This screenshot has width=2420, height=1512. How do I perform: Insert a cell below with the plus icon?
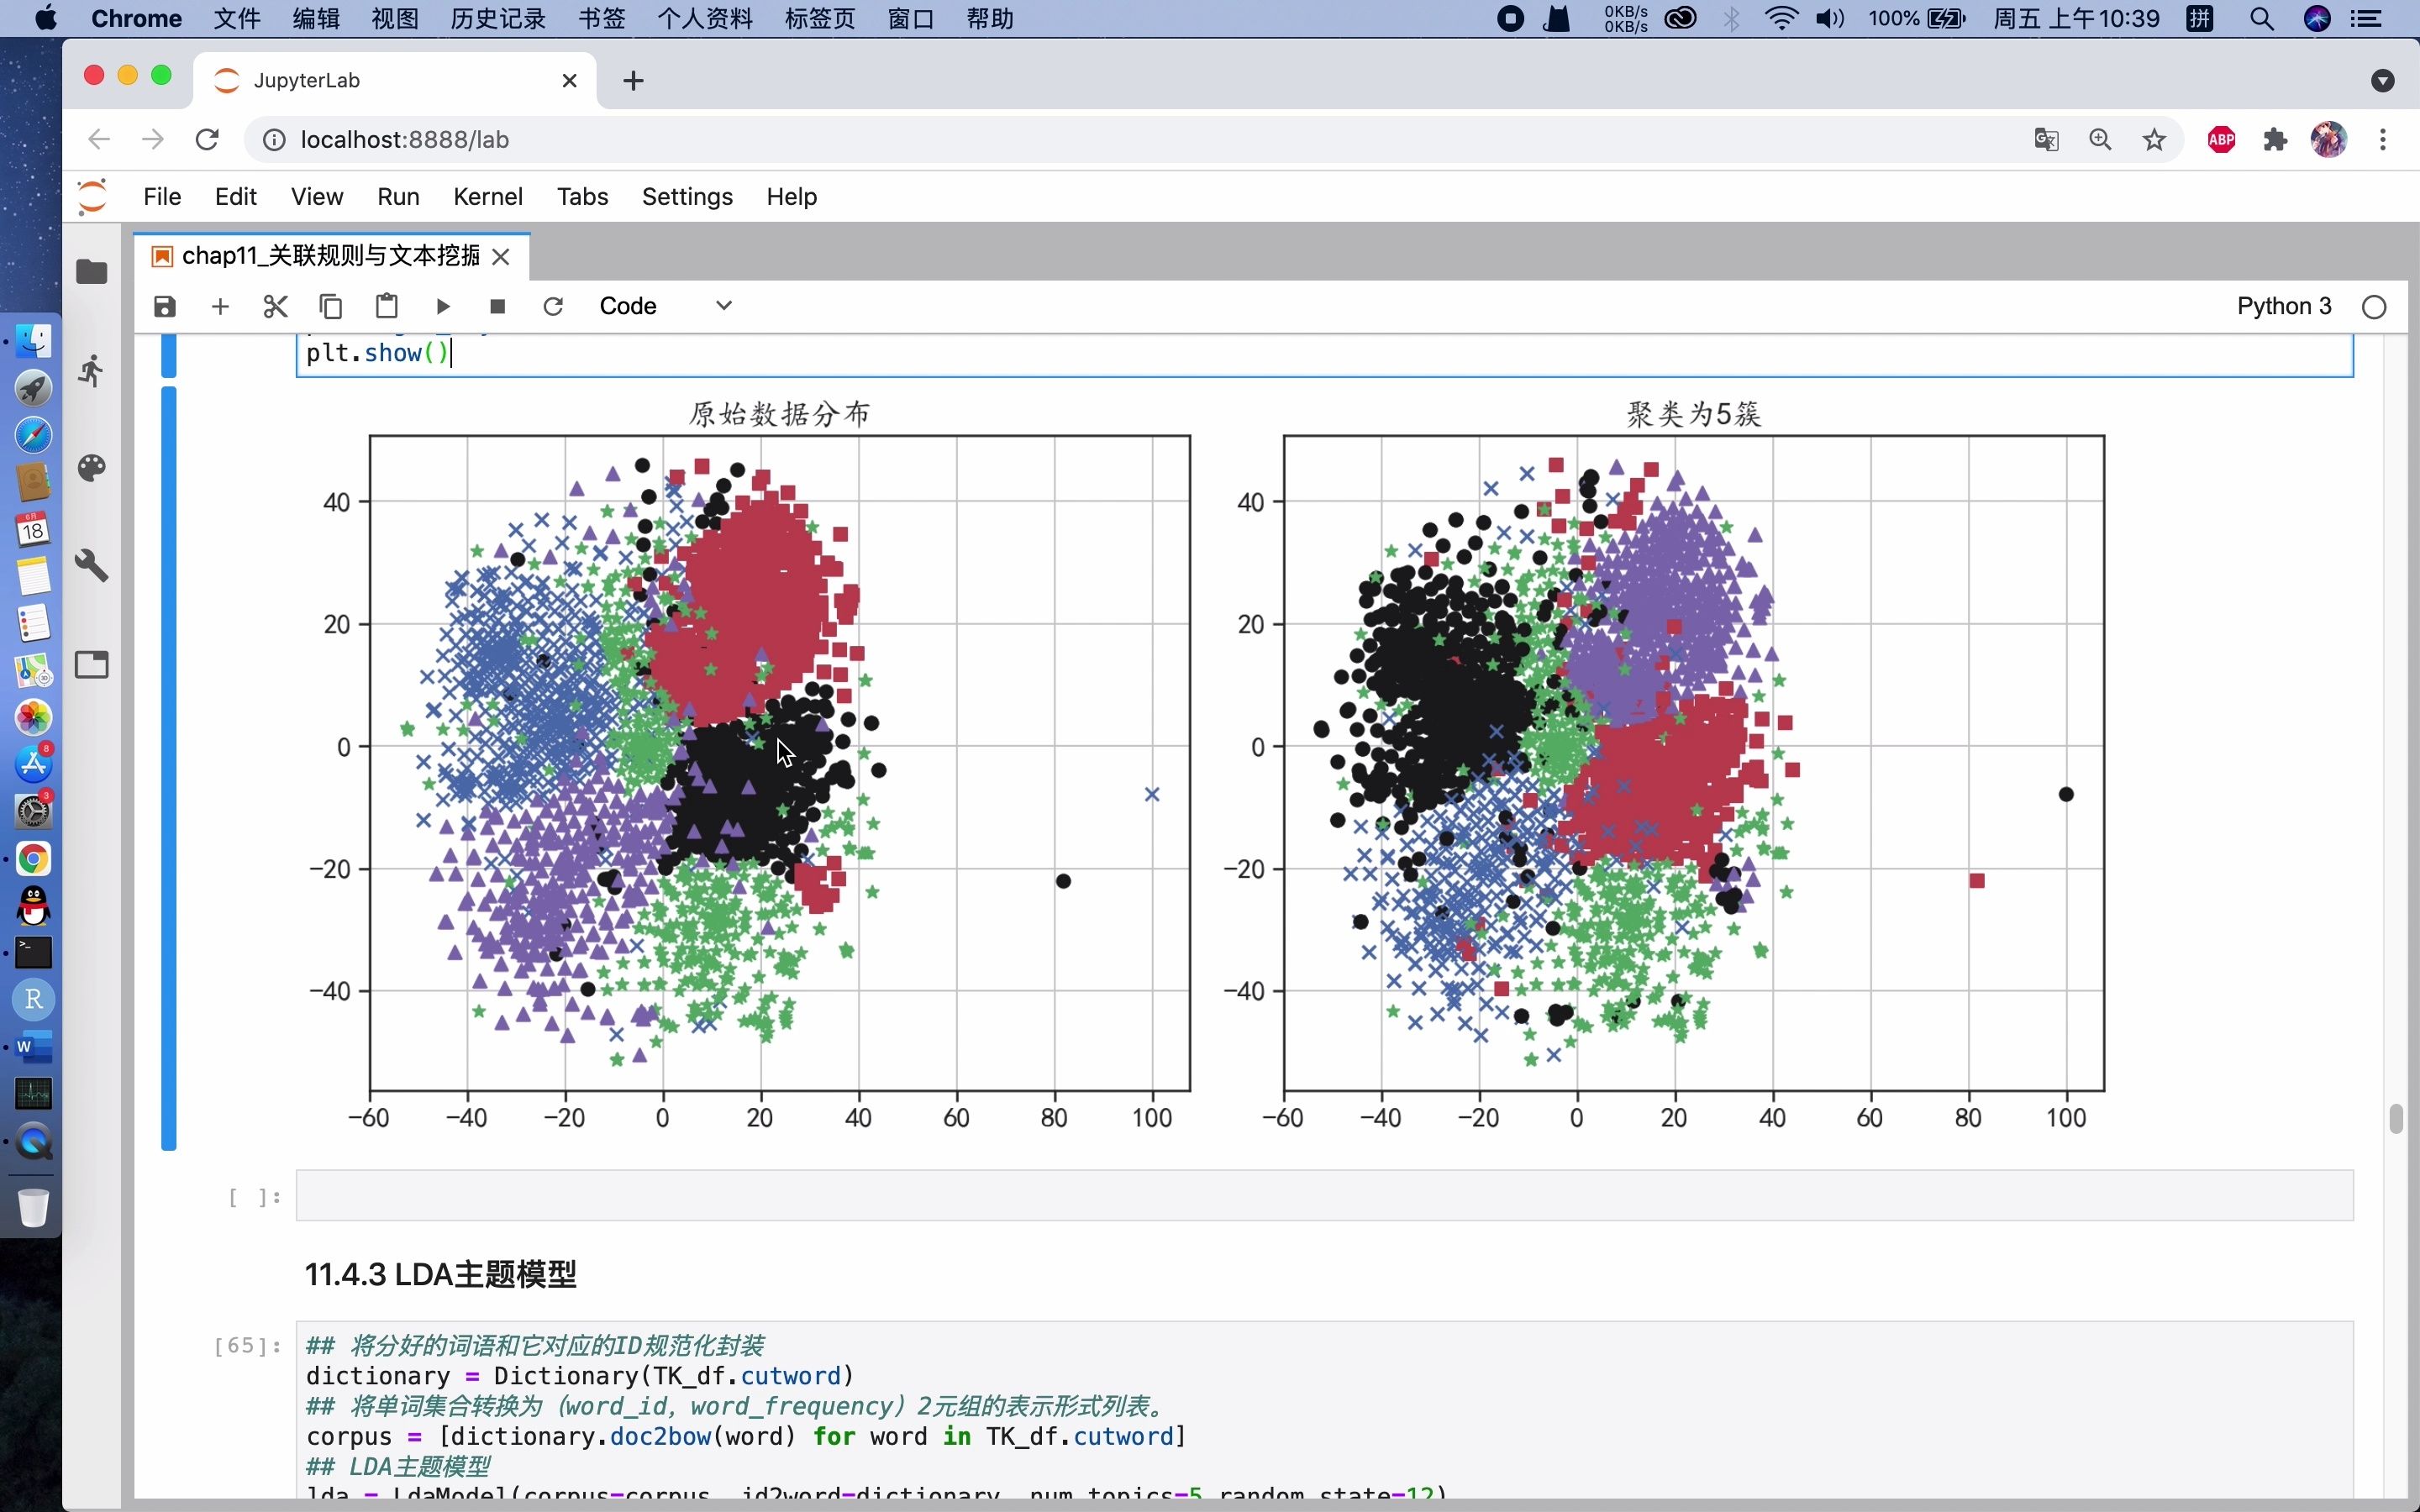(220, 306)
